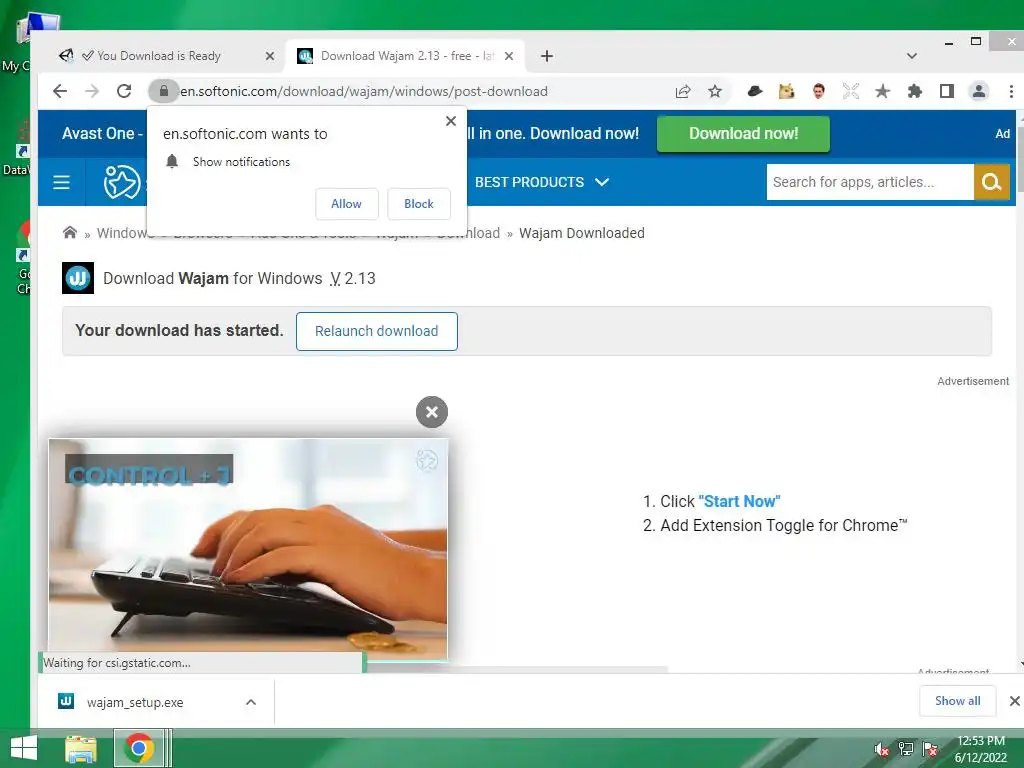Close the Download Wajam tab
The width and height of the screenshot is (1024, 768).
pos(509,56)
